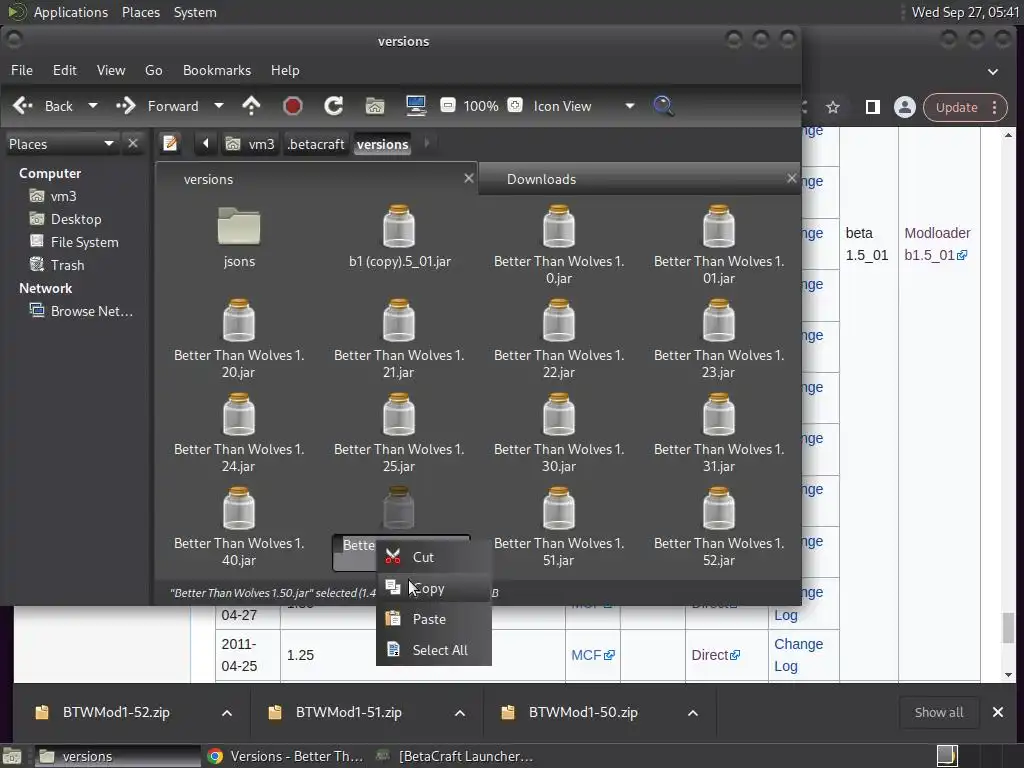The height and width of the screenshot is (768, 1024).
Task: Select Better Than Wolves 1.22.jar icon
Action: 559,321
